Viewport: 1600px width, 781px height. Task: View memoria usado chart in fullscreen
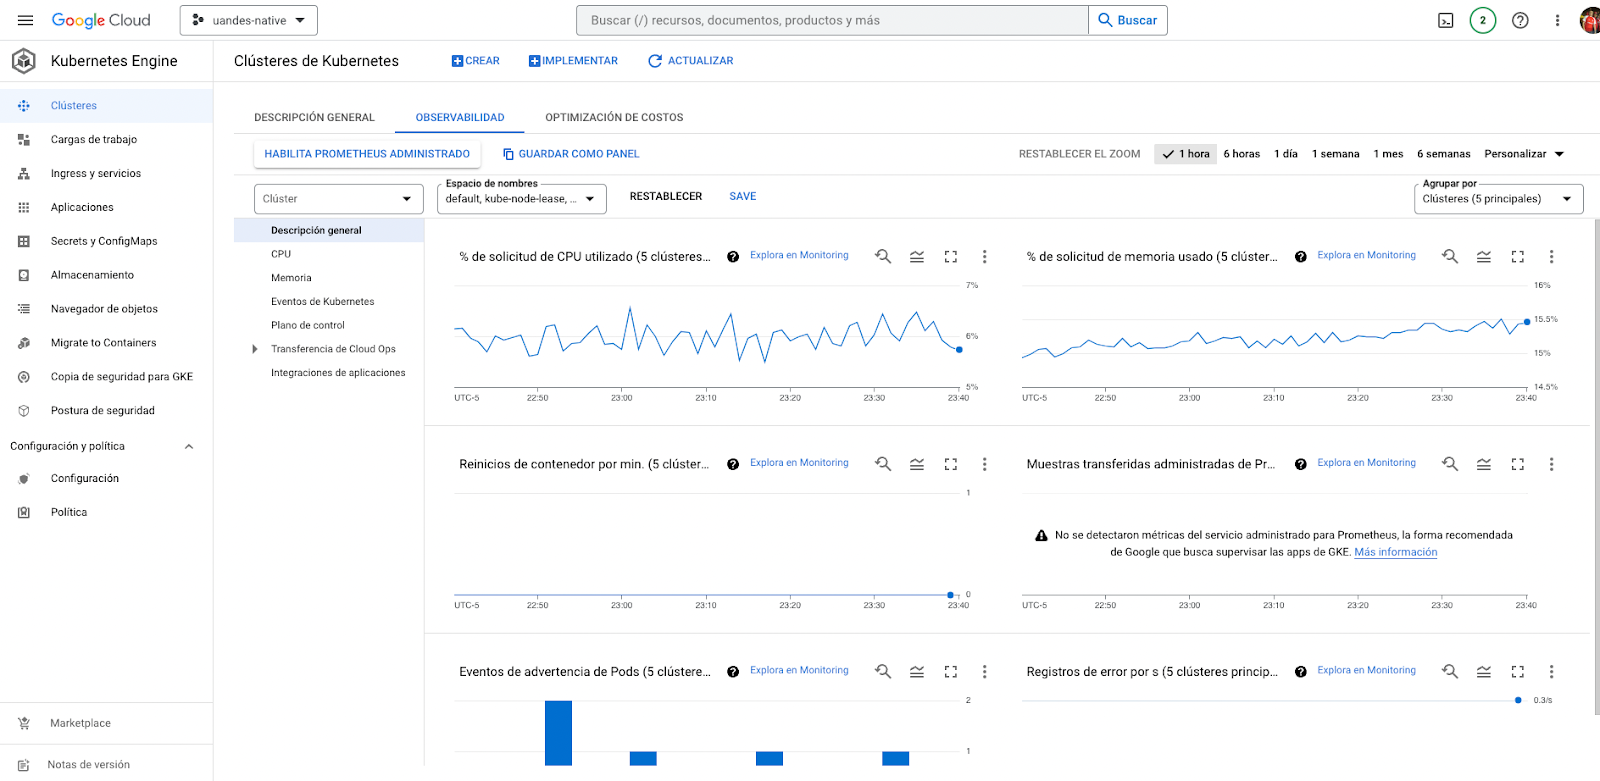(1518, 257)
